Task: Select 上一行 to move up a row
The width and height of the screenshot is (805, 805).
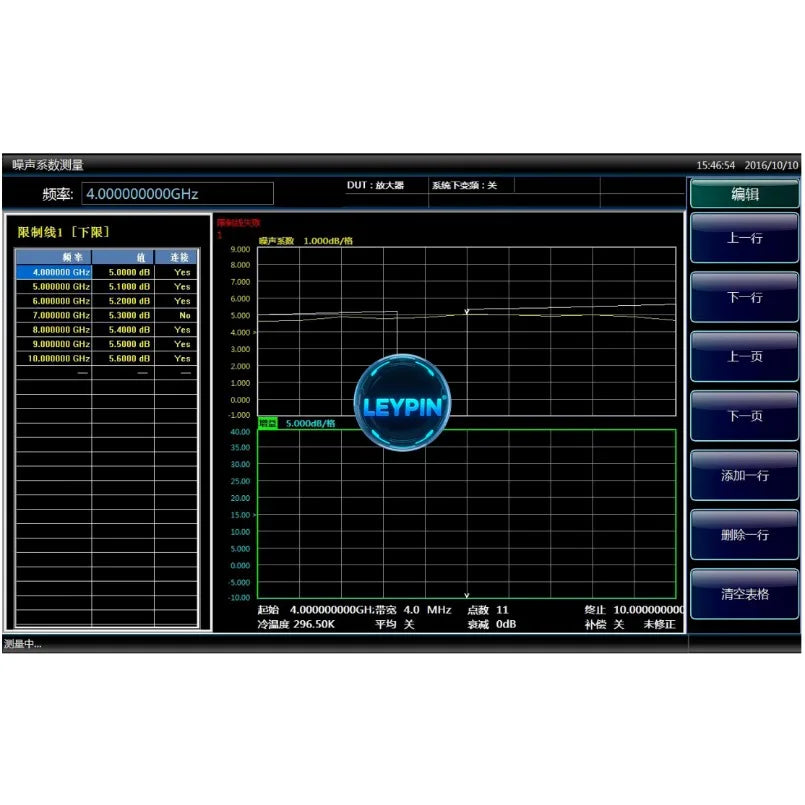Action: tap(744, 238)
